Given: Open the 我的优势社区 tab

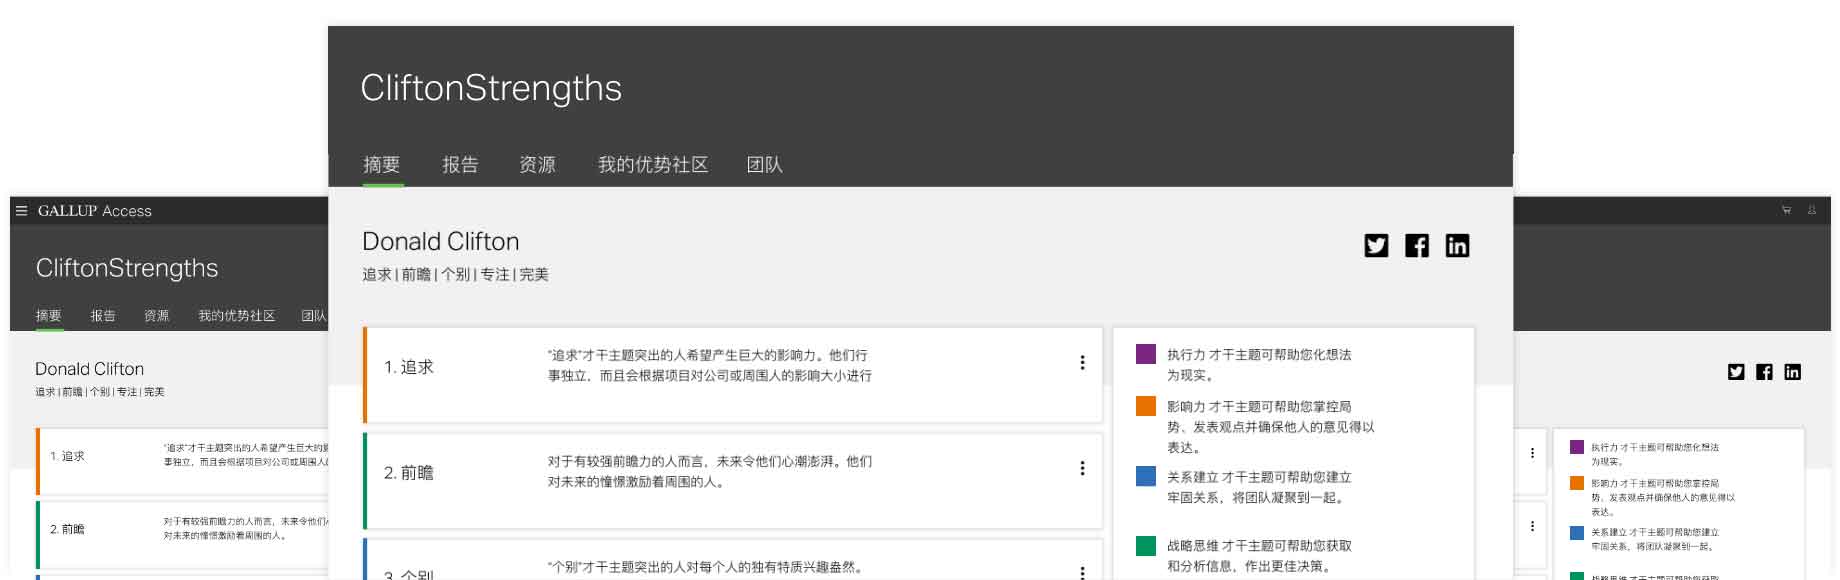Looking at the screenshot, I should click(653, 165).
